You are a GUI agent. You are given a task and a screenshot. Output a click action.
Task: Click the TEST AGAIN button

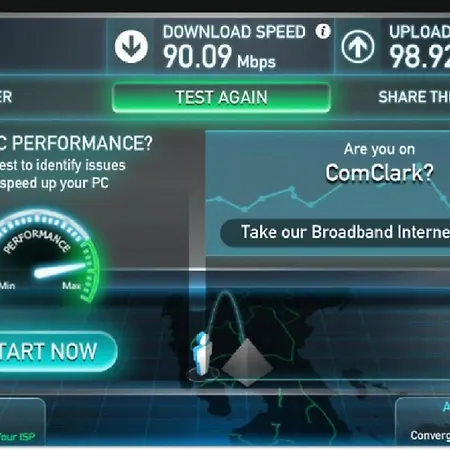[x=221, y=98]
